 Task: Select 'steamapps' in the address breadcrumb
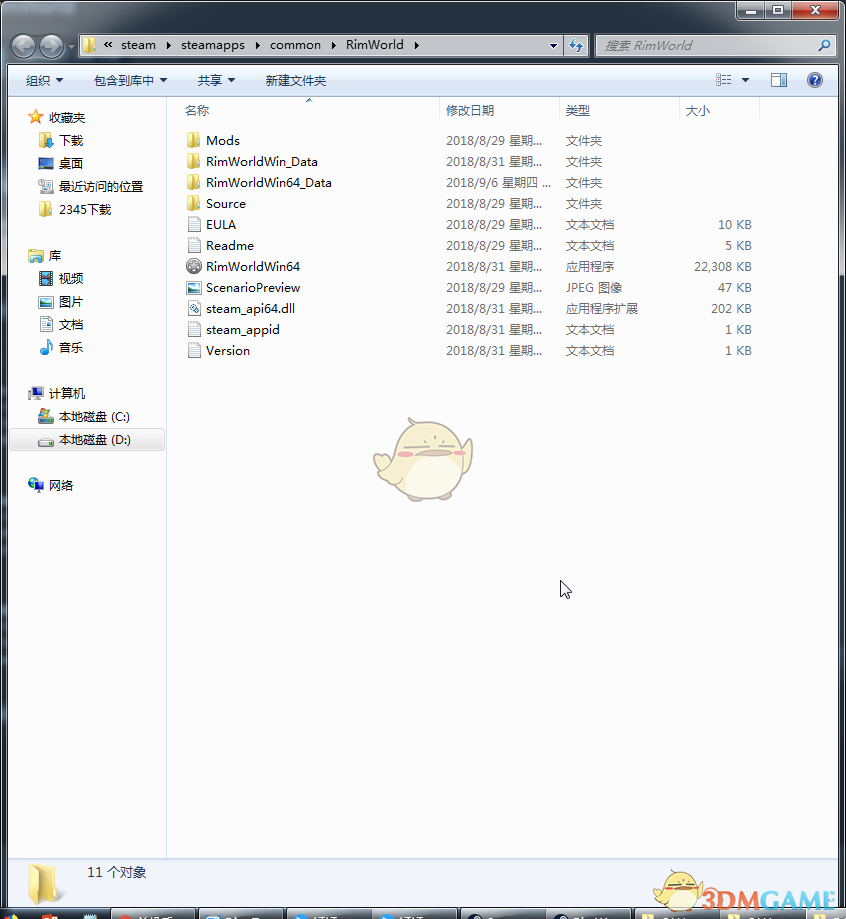point(213,45)
